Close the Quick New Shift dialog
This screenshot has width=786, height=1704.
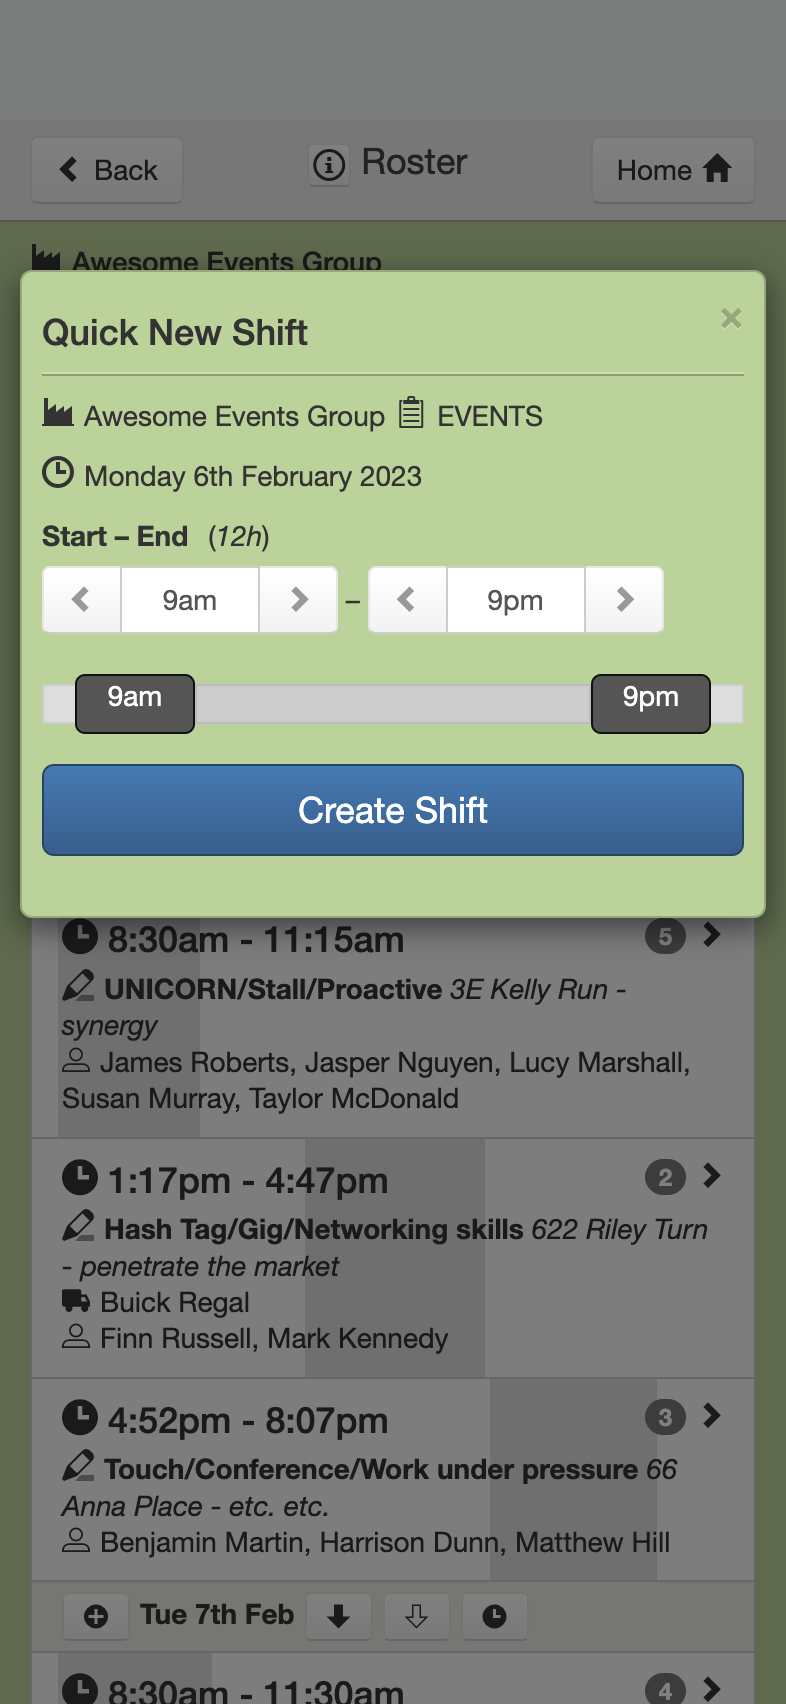pos(731,318)
